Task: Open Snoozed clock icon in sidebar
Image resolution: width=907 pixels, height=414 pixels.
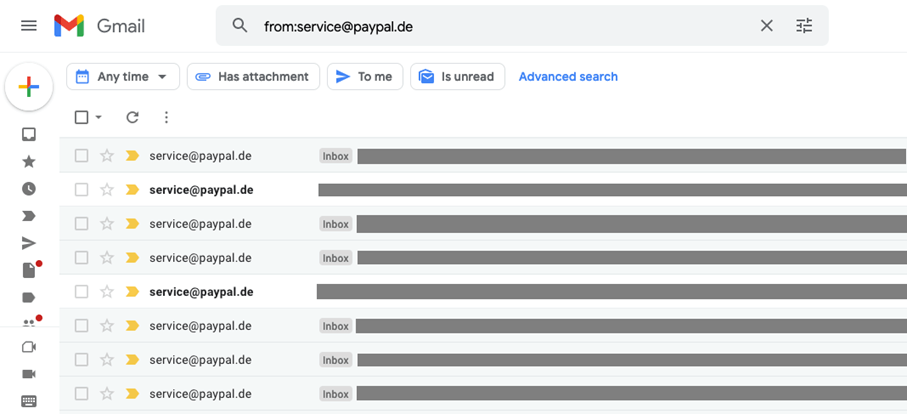Action: point(29,188)
